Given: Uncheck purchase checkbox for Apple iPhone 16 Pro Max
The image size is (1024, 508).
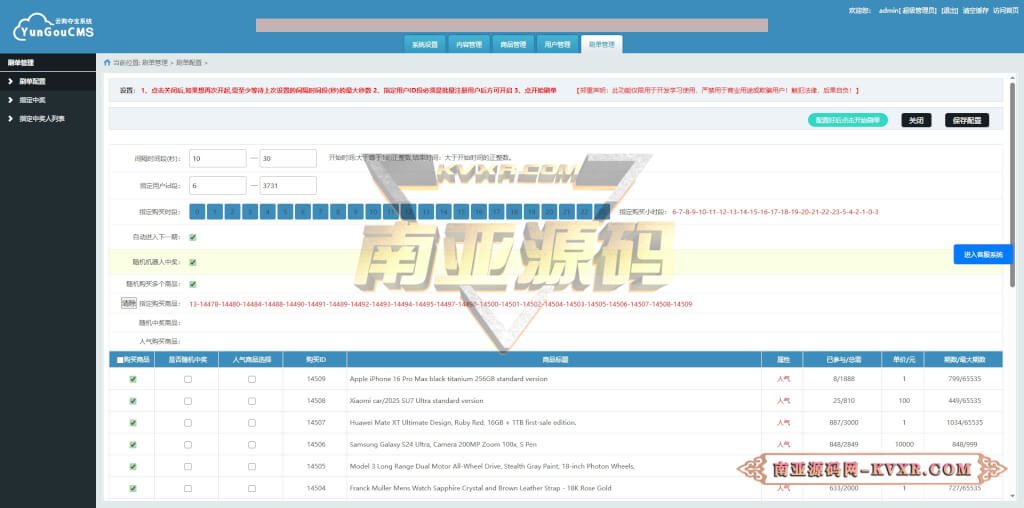Looking at the screenshot, I should click(x=133, y=379).
